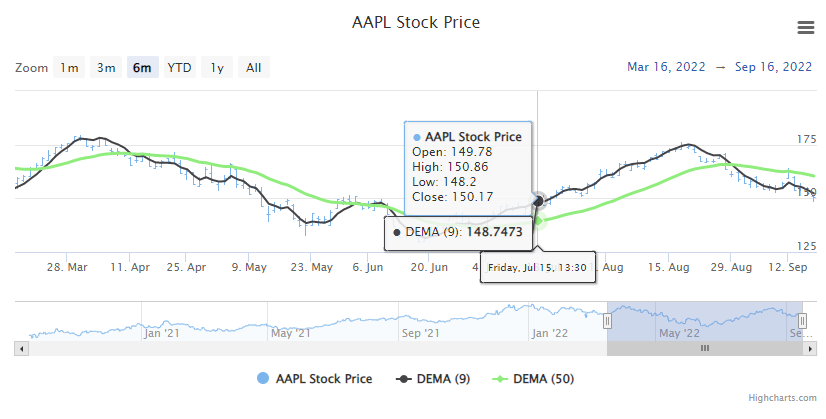Click the blue AAPL Stock Price legend marker

(263, 379)
